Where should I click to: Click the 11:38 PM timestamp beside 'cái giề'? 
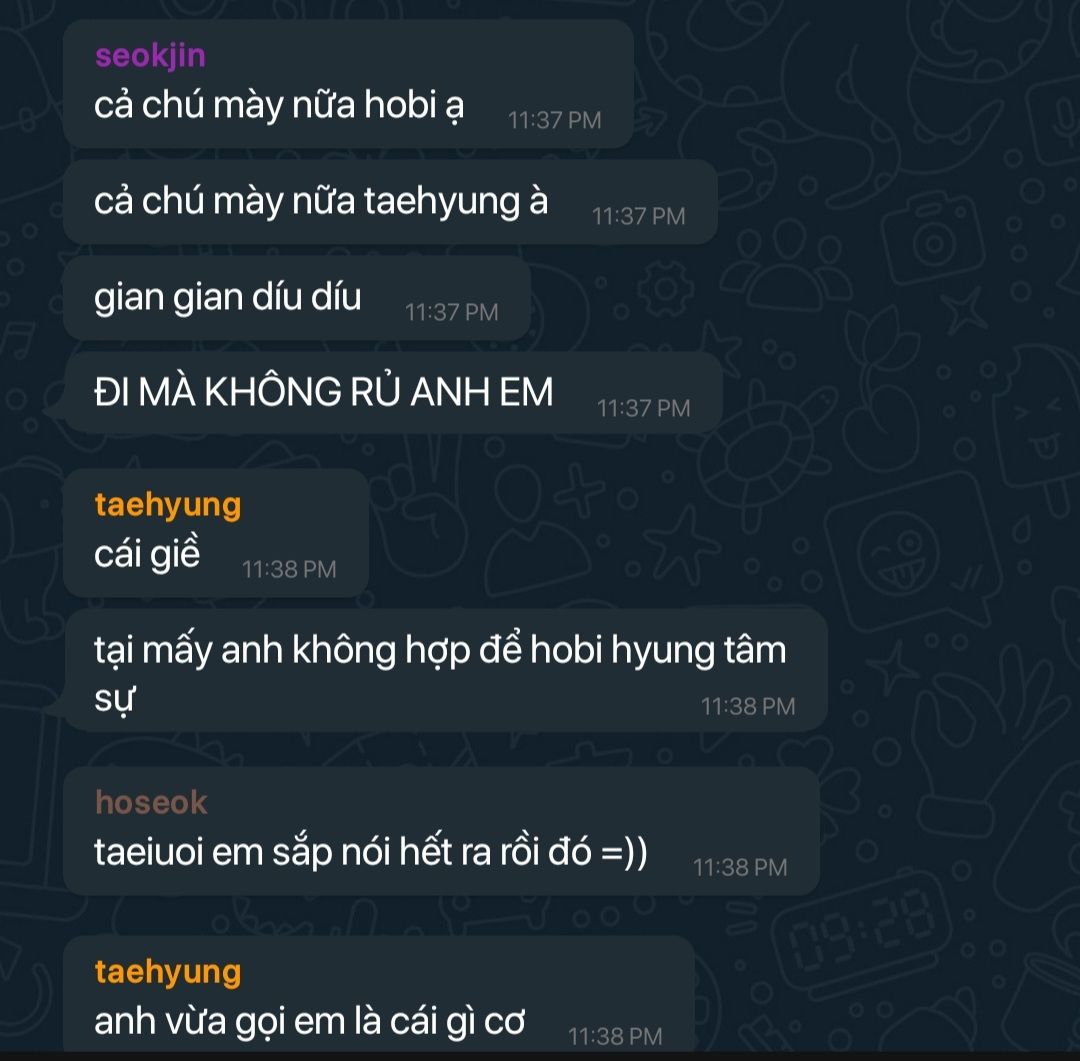click(289, 570)
